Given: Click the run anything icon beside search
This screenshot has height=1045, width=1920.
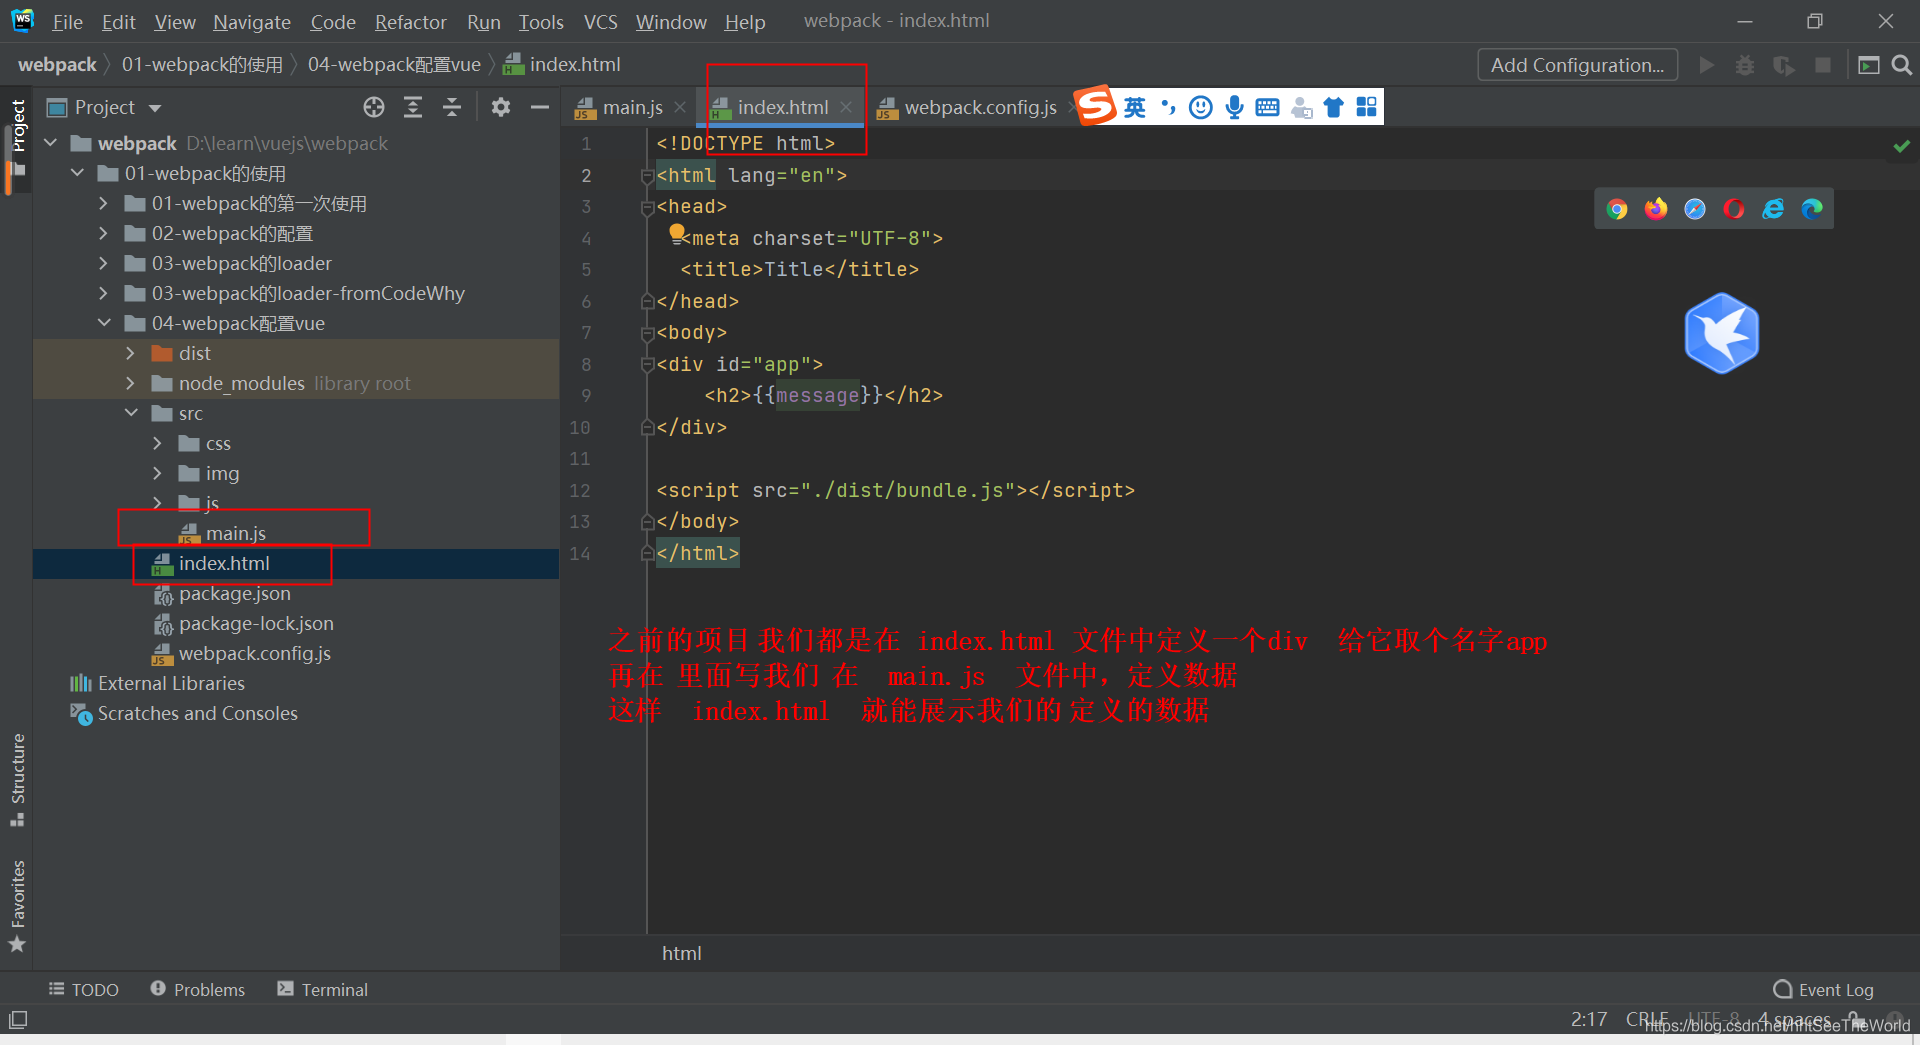Looking at the screenshot, I should 1868,65.
